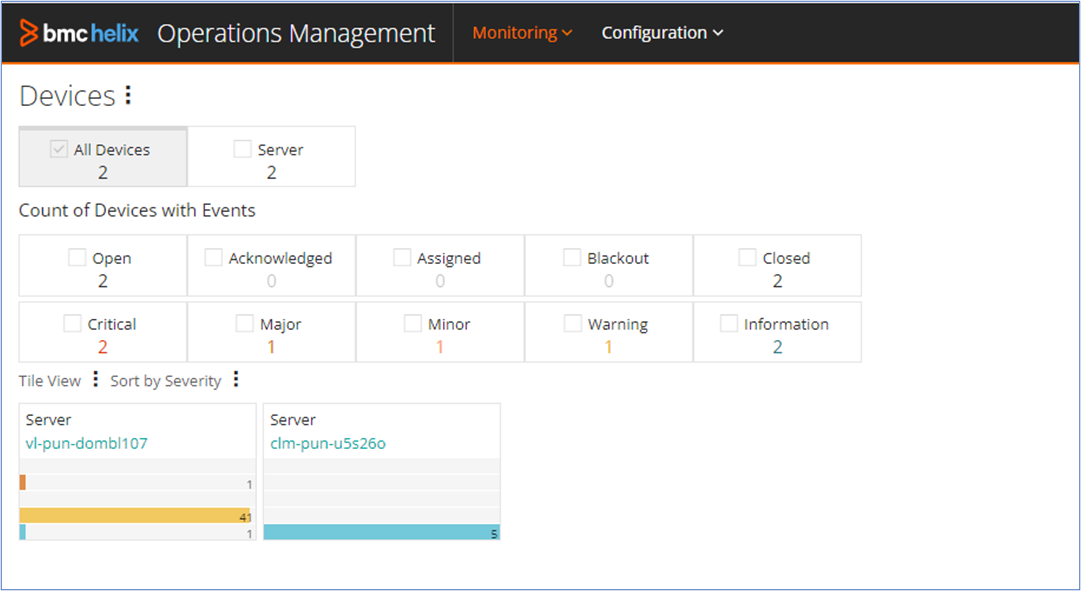Click the blue 1-event bar on vl-pun-dombl107

pos(23,532)
